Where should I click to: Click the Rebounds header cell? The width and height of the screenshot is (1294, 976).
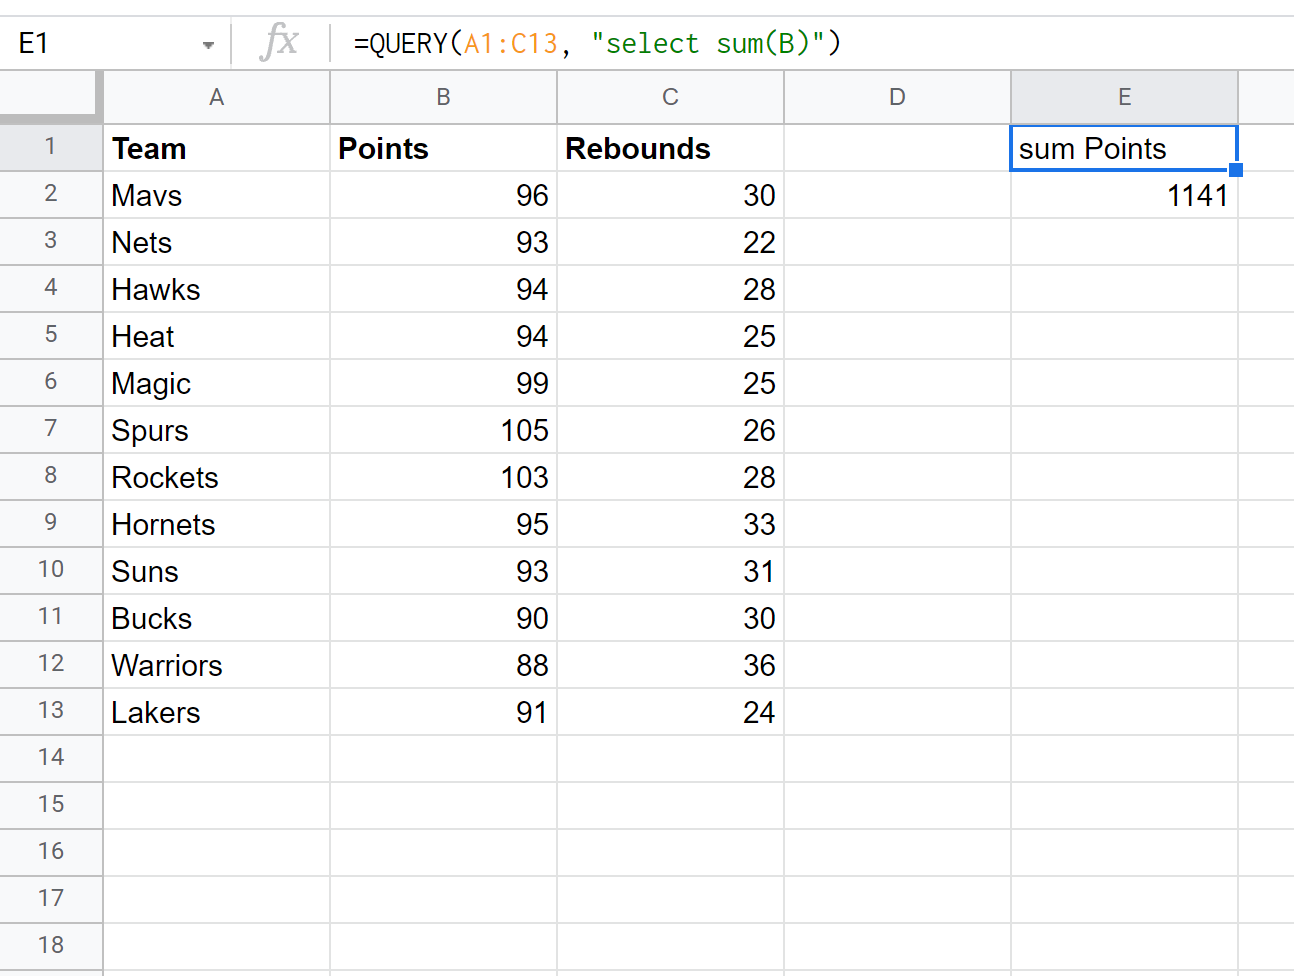[670, 148]
